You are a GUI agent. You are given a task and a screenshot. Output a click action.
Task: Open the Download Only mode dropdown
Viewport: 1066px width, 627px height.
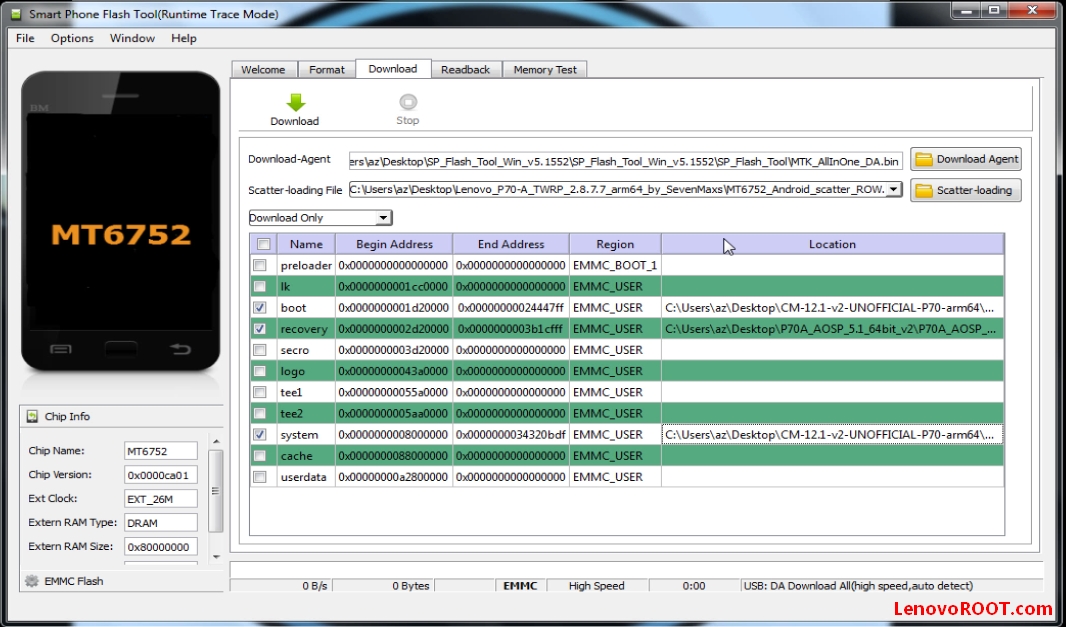[x=320, y=218]
